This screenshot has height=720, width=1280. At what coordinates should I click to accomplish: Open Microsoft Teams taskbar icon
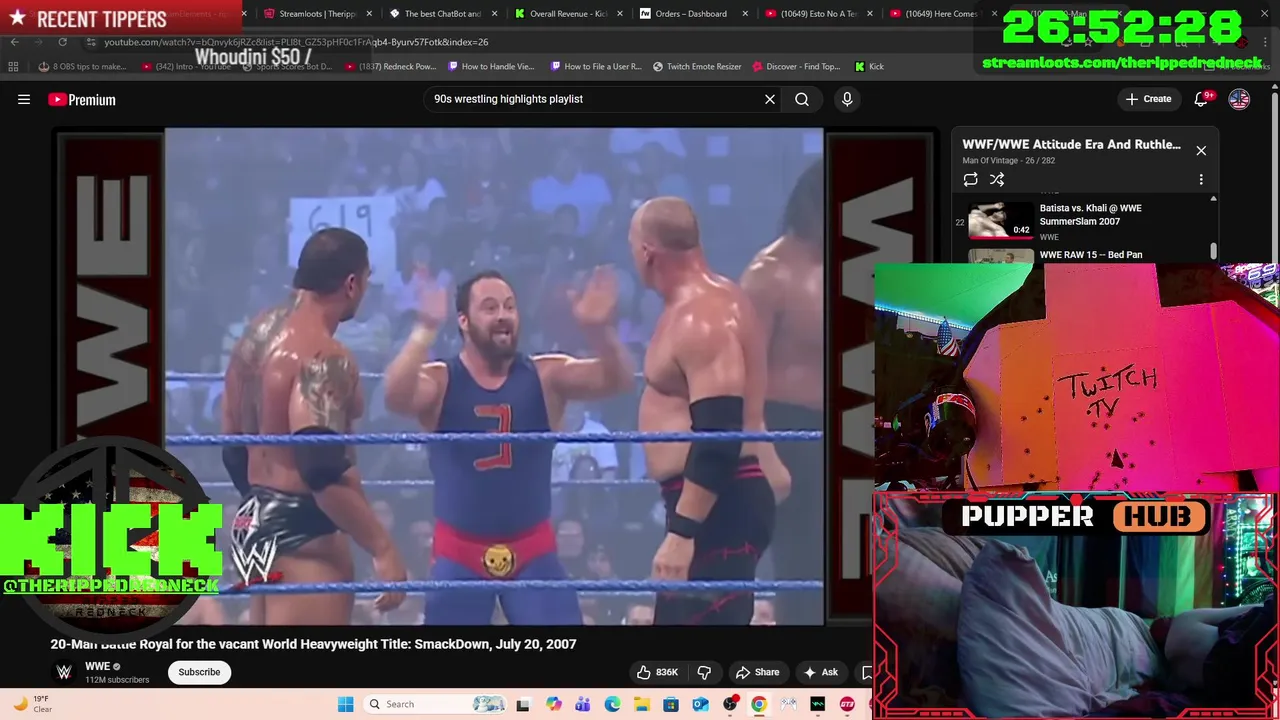(582, 704)
